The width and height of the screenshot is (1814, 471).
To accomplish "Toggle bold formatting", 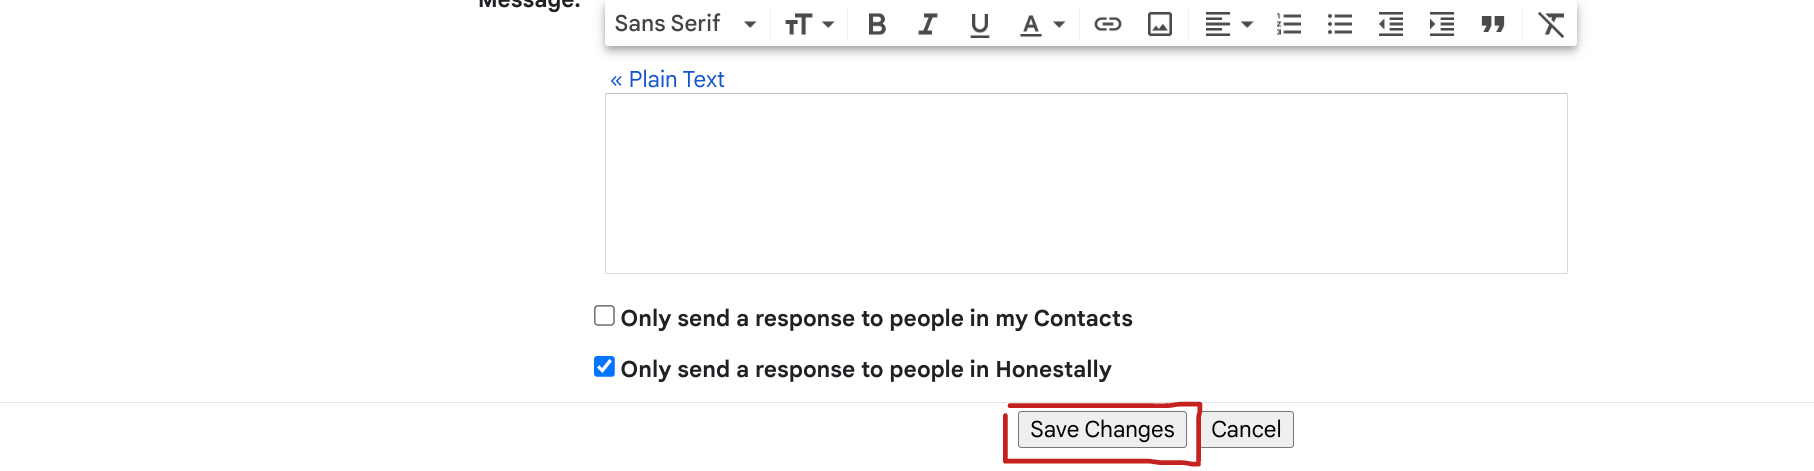I will pyautogui.click(x=877, y=24).
